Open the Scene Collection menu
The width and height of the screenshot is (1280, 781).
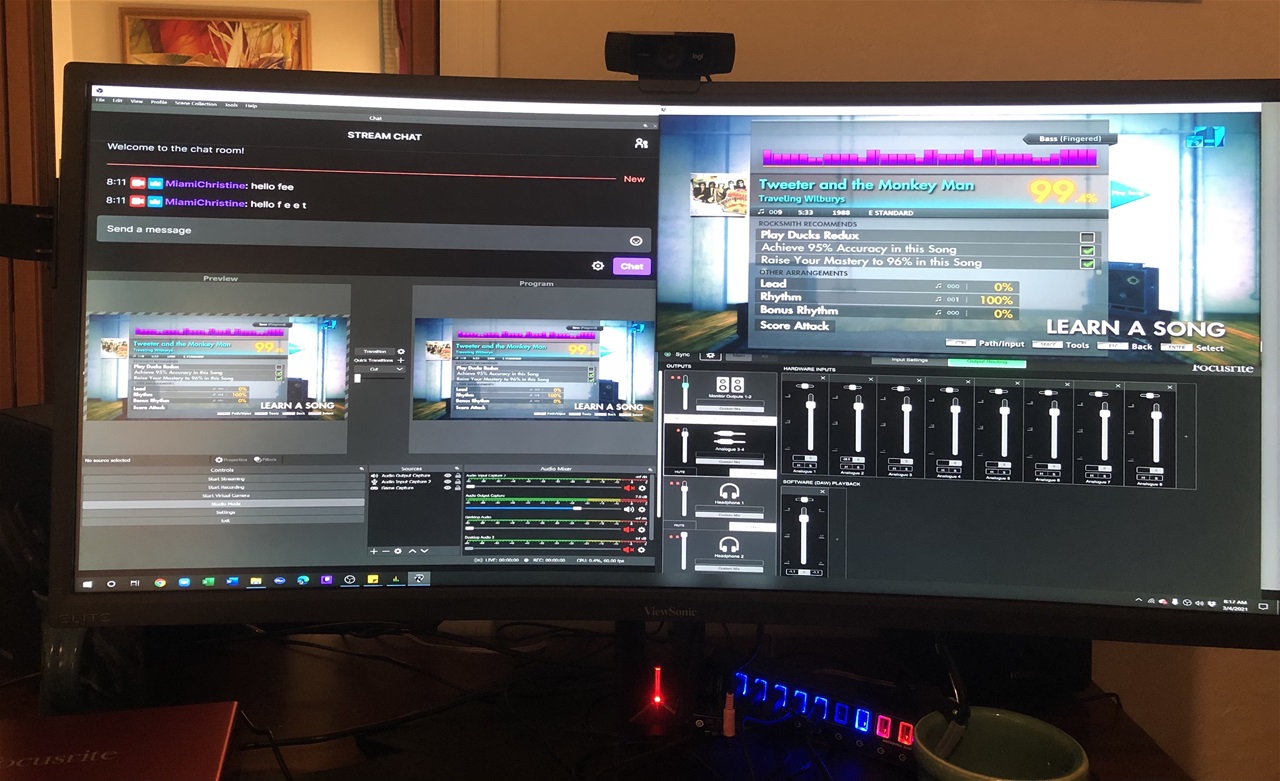click(x=196, y=103)
